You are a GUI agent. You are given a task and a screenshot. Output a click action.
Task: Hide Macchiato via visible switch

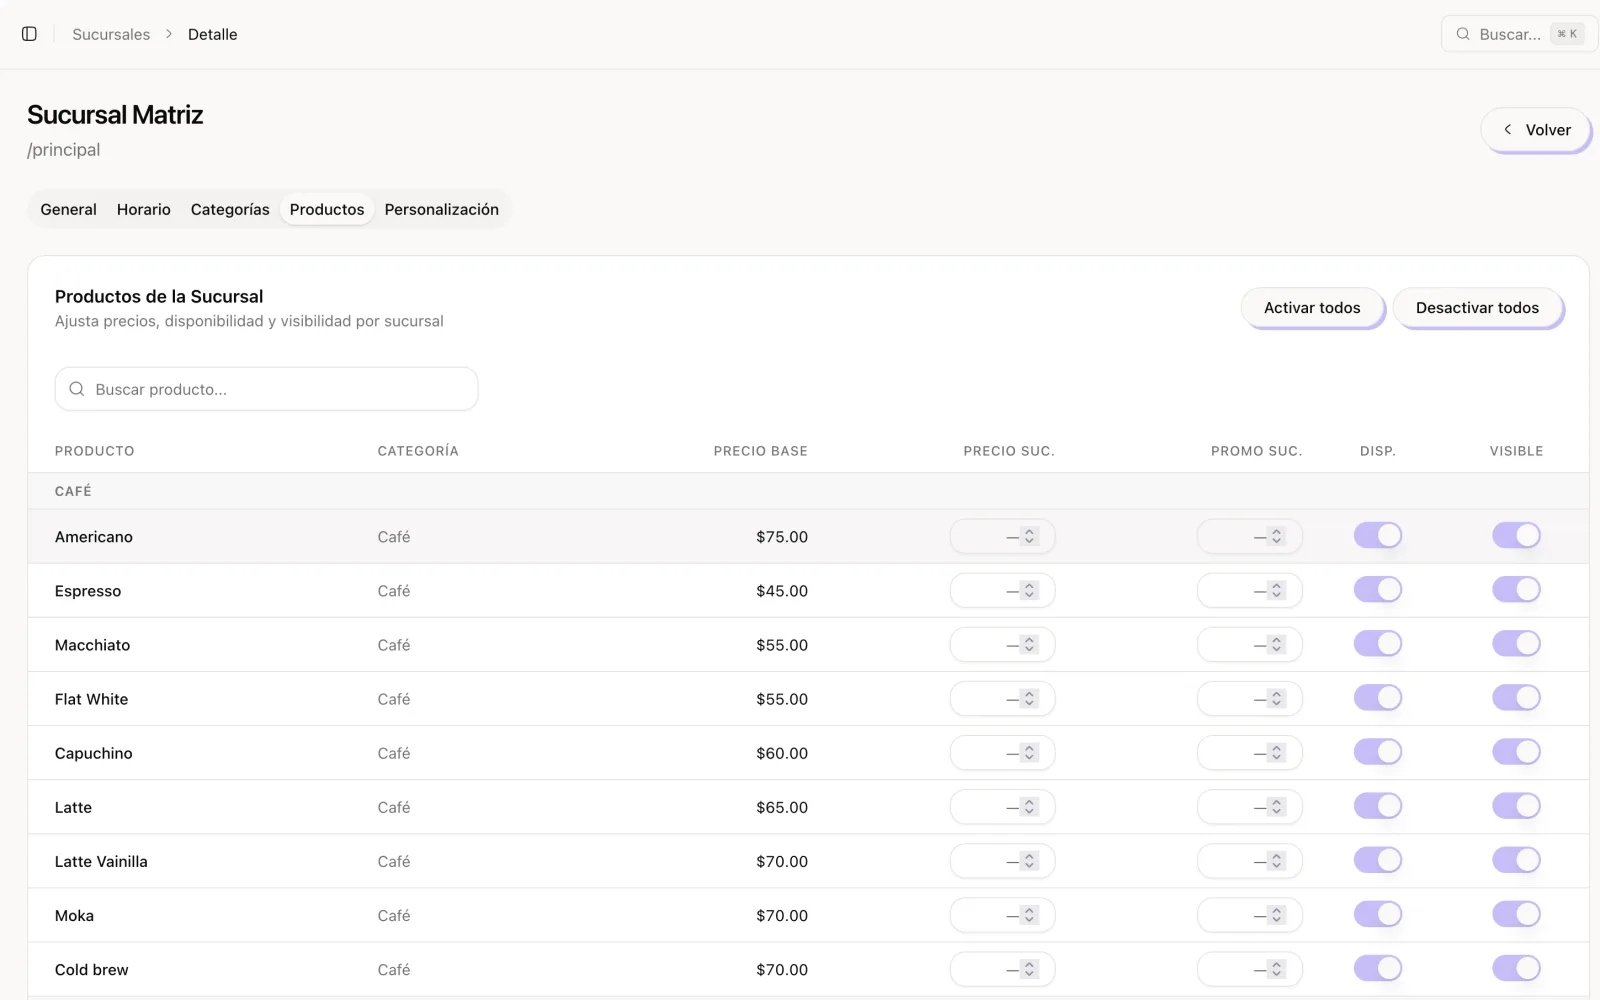coord(1516,644)
